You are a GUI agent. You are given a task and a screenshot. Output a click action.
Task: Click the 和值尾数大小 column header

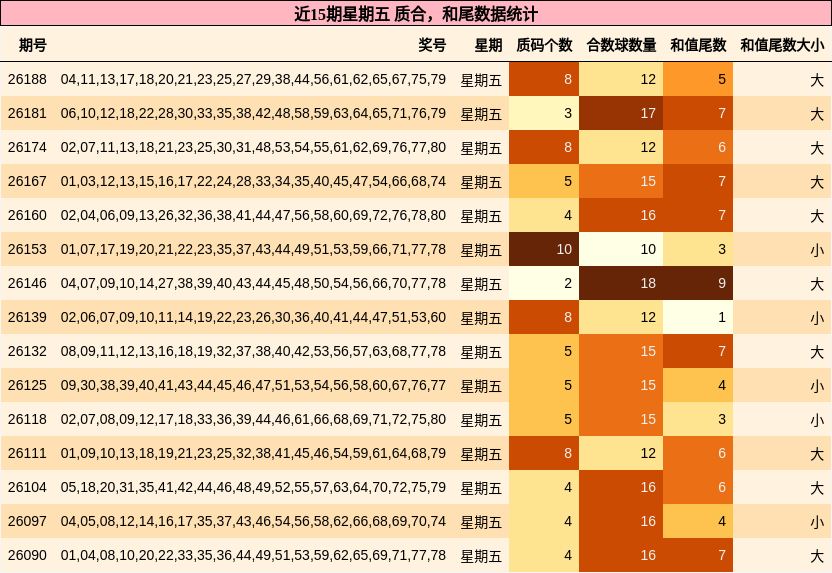[x=782, y=45]
